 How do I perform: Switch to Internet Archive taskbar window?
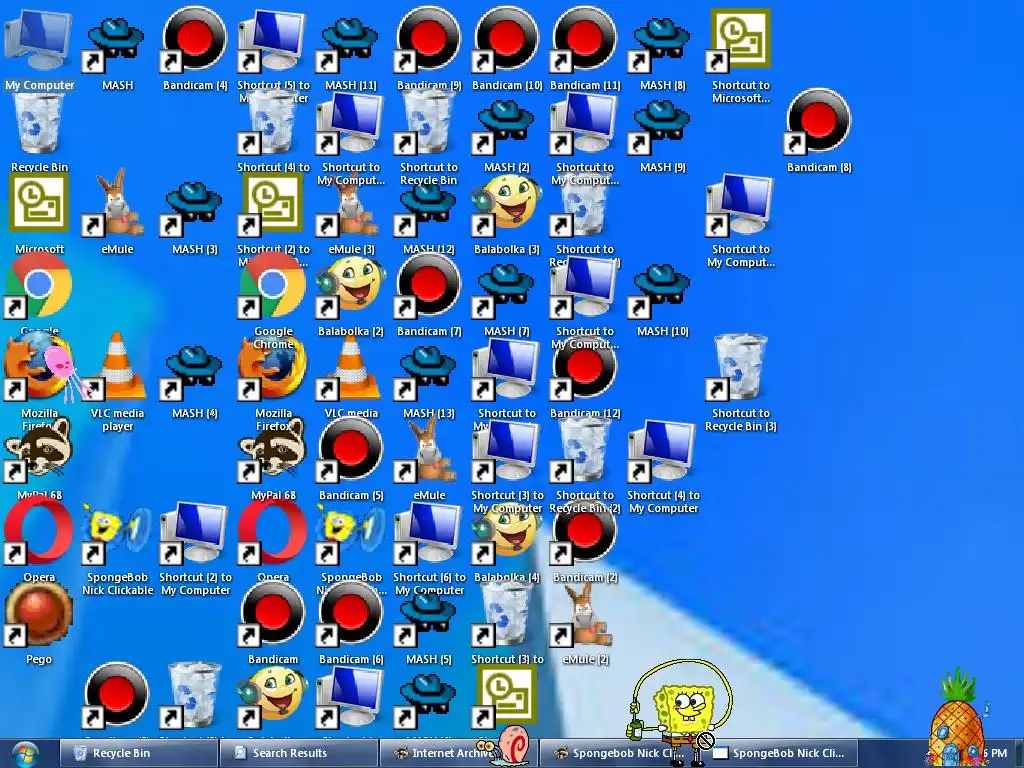coord(458,753)
